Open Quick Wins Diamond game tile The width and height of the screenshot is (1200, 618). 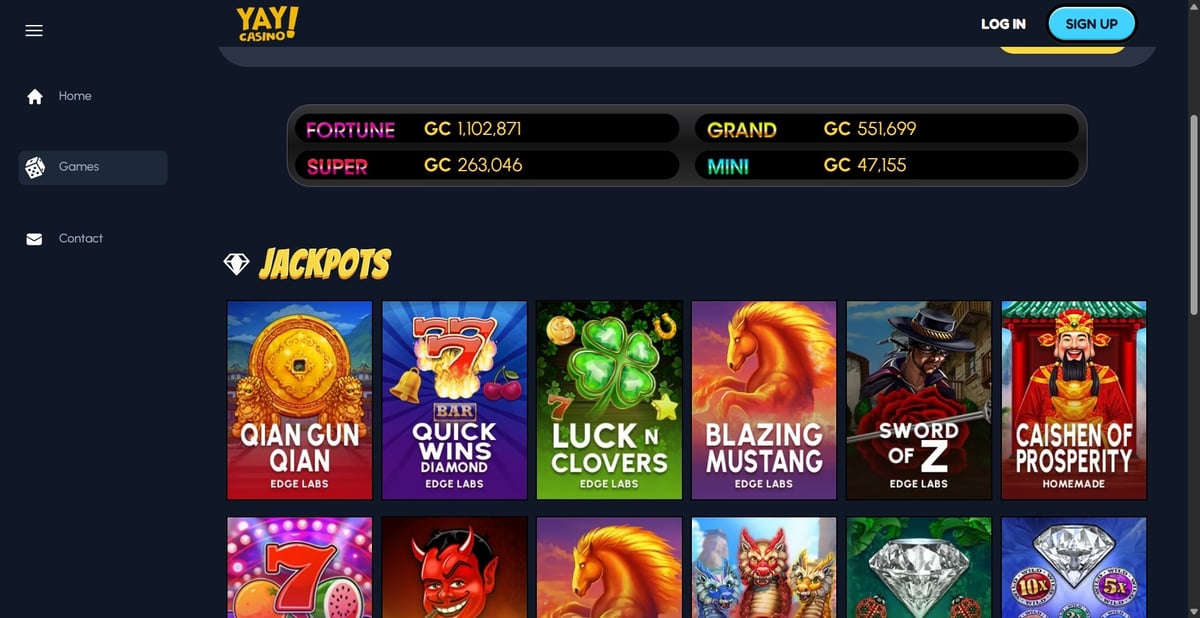coord(454,400)
